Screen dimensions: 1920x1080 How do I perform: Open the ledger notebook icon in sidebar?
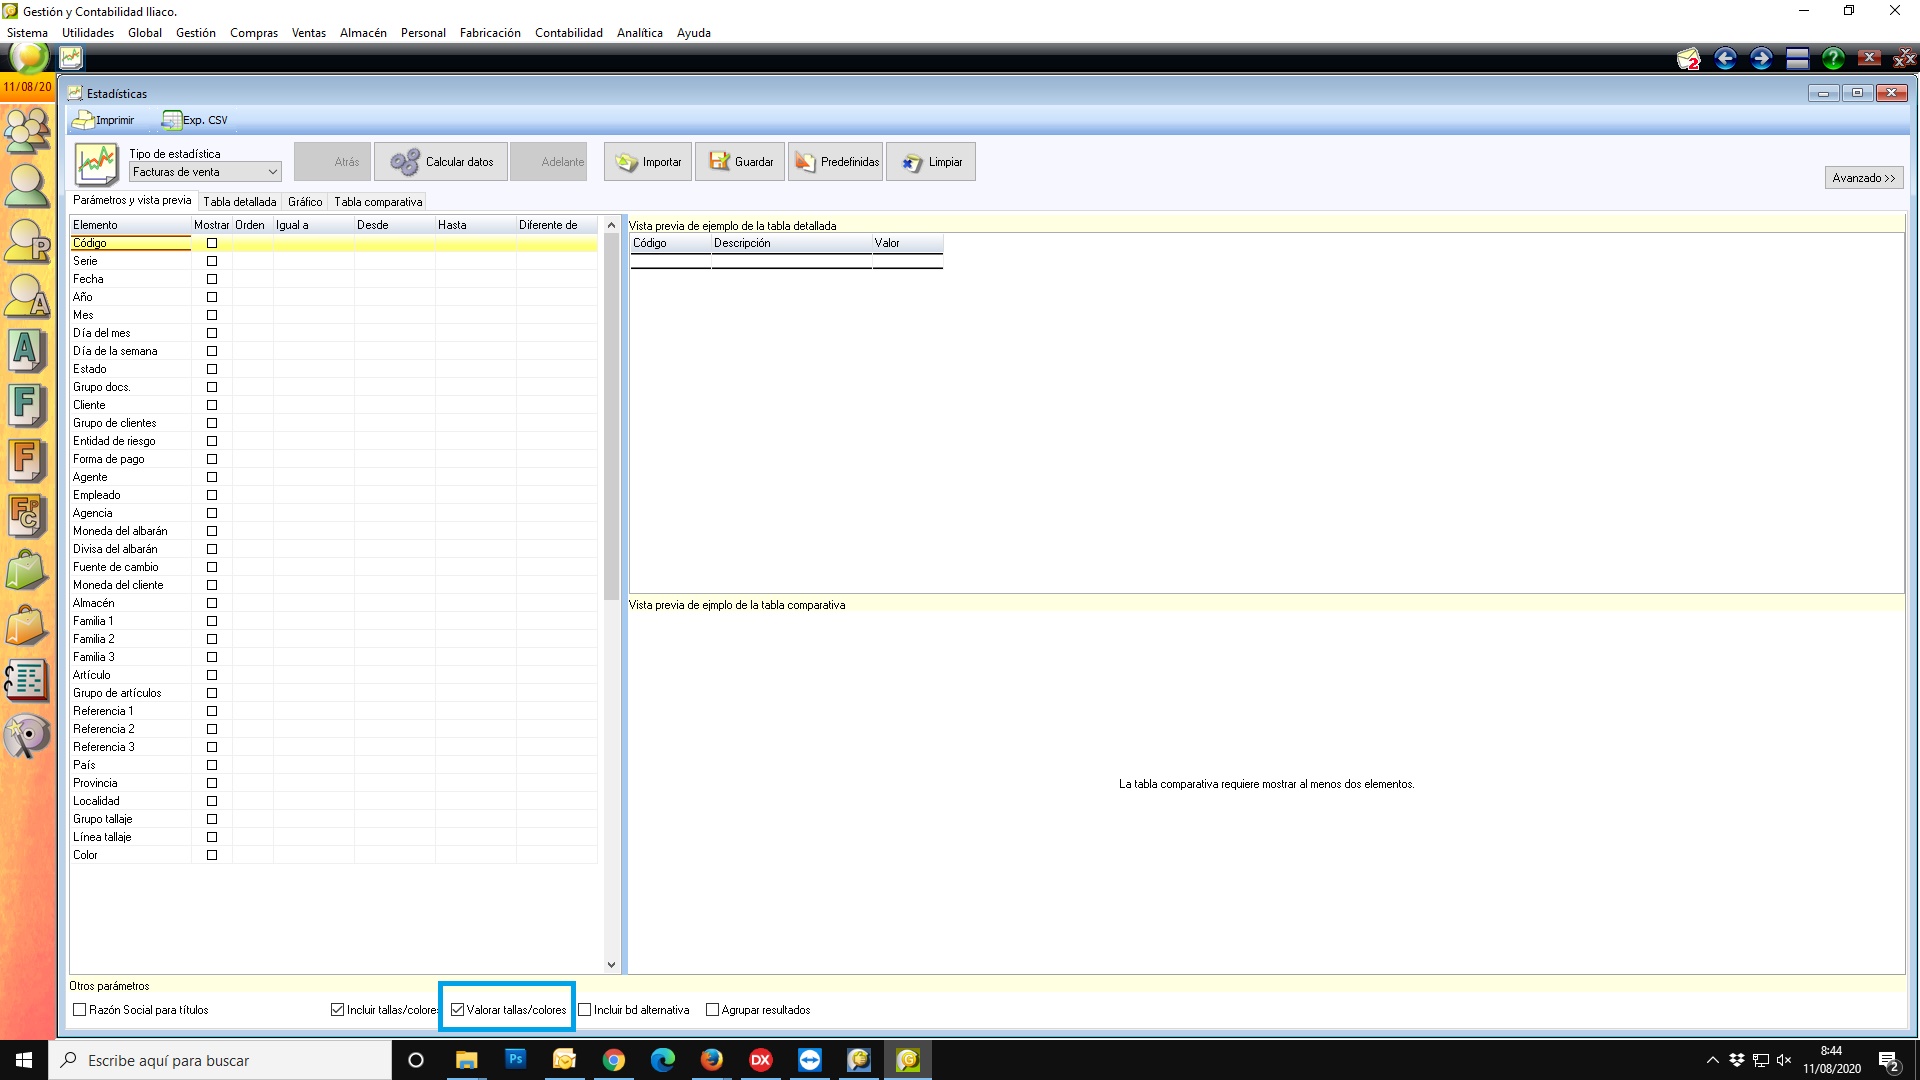[27, 681]
